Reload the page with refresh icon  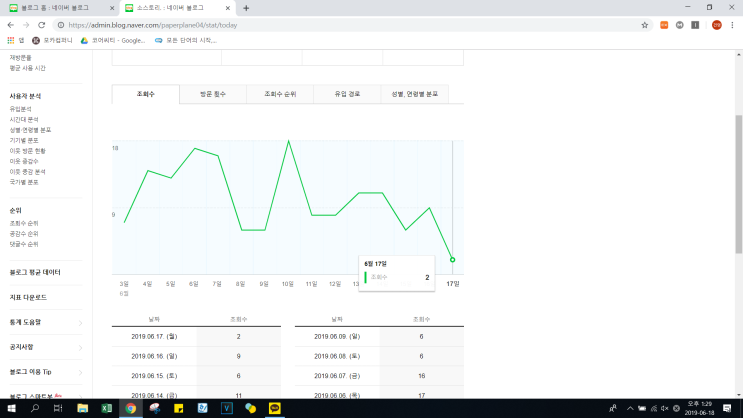pos(42,25)
